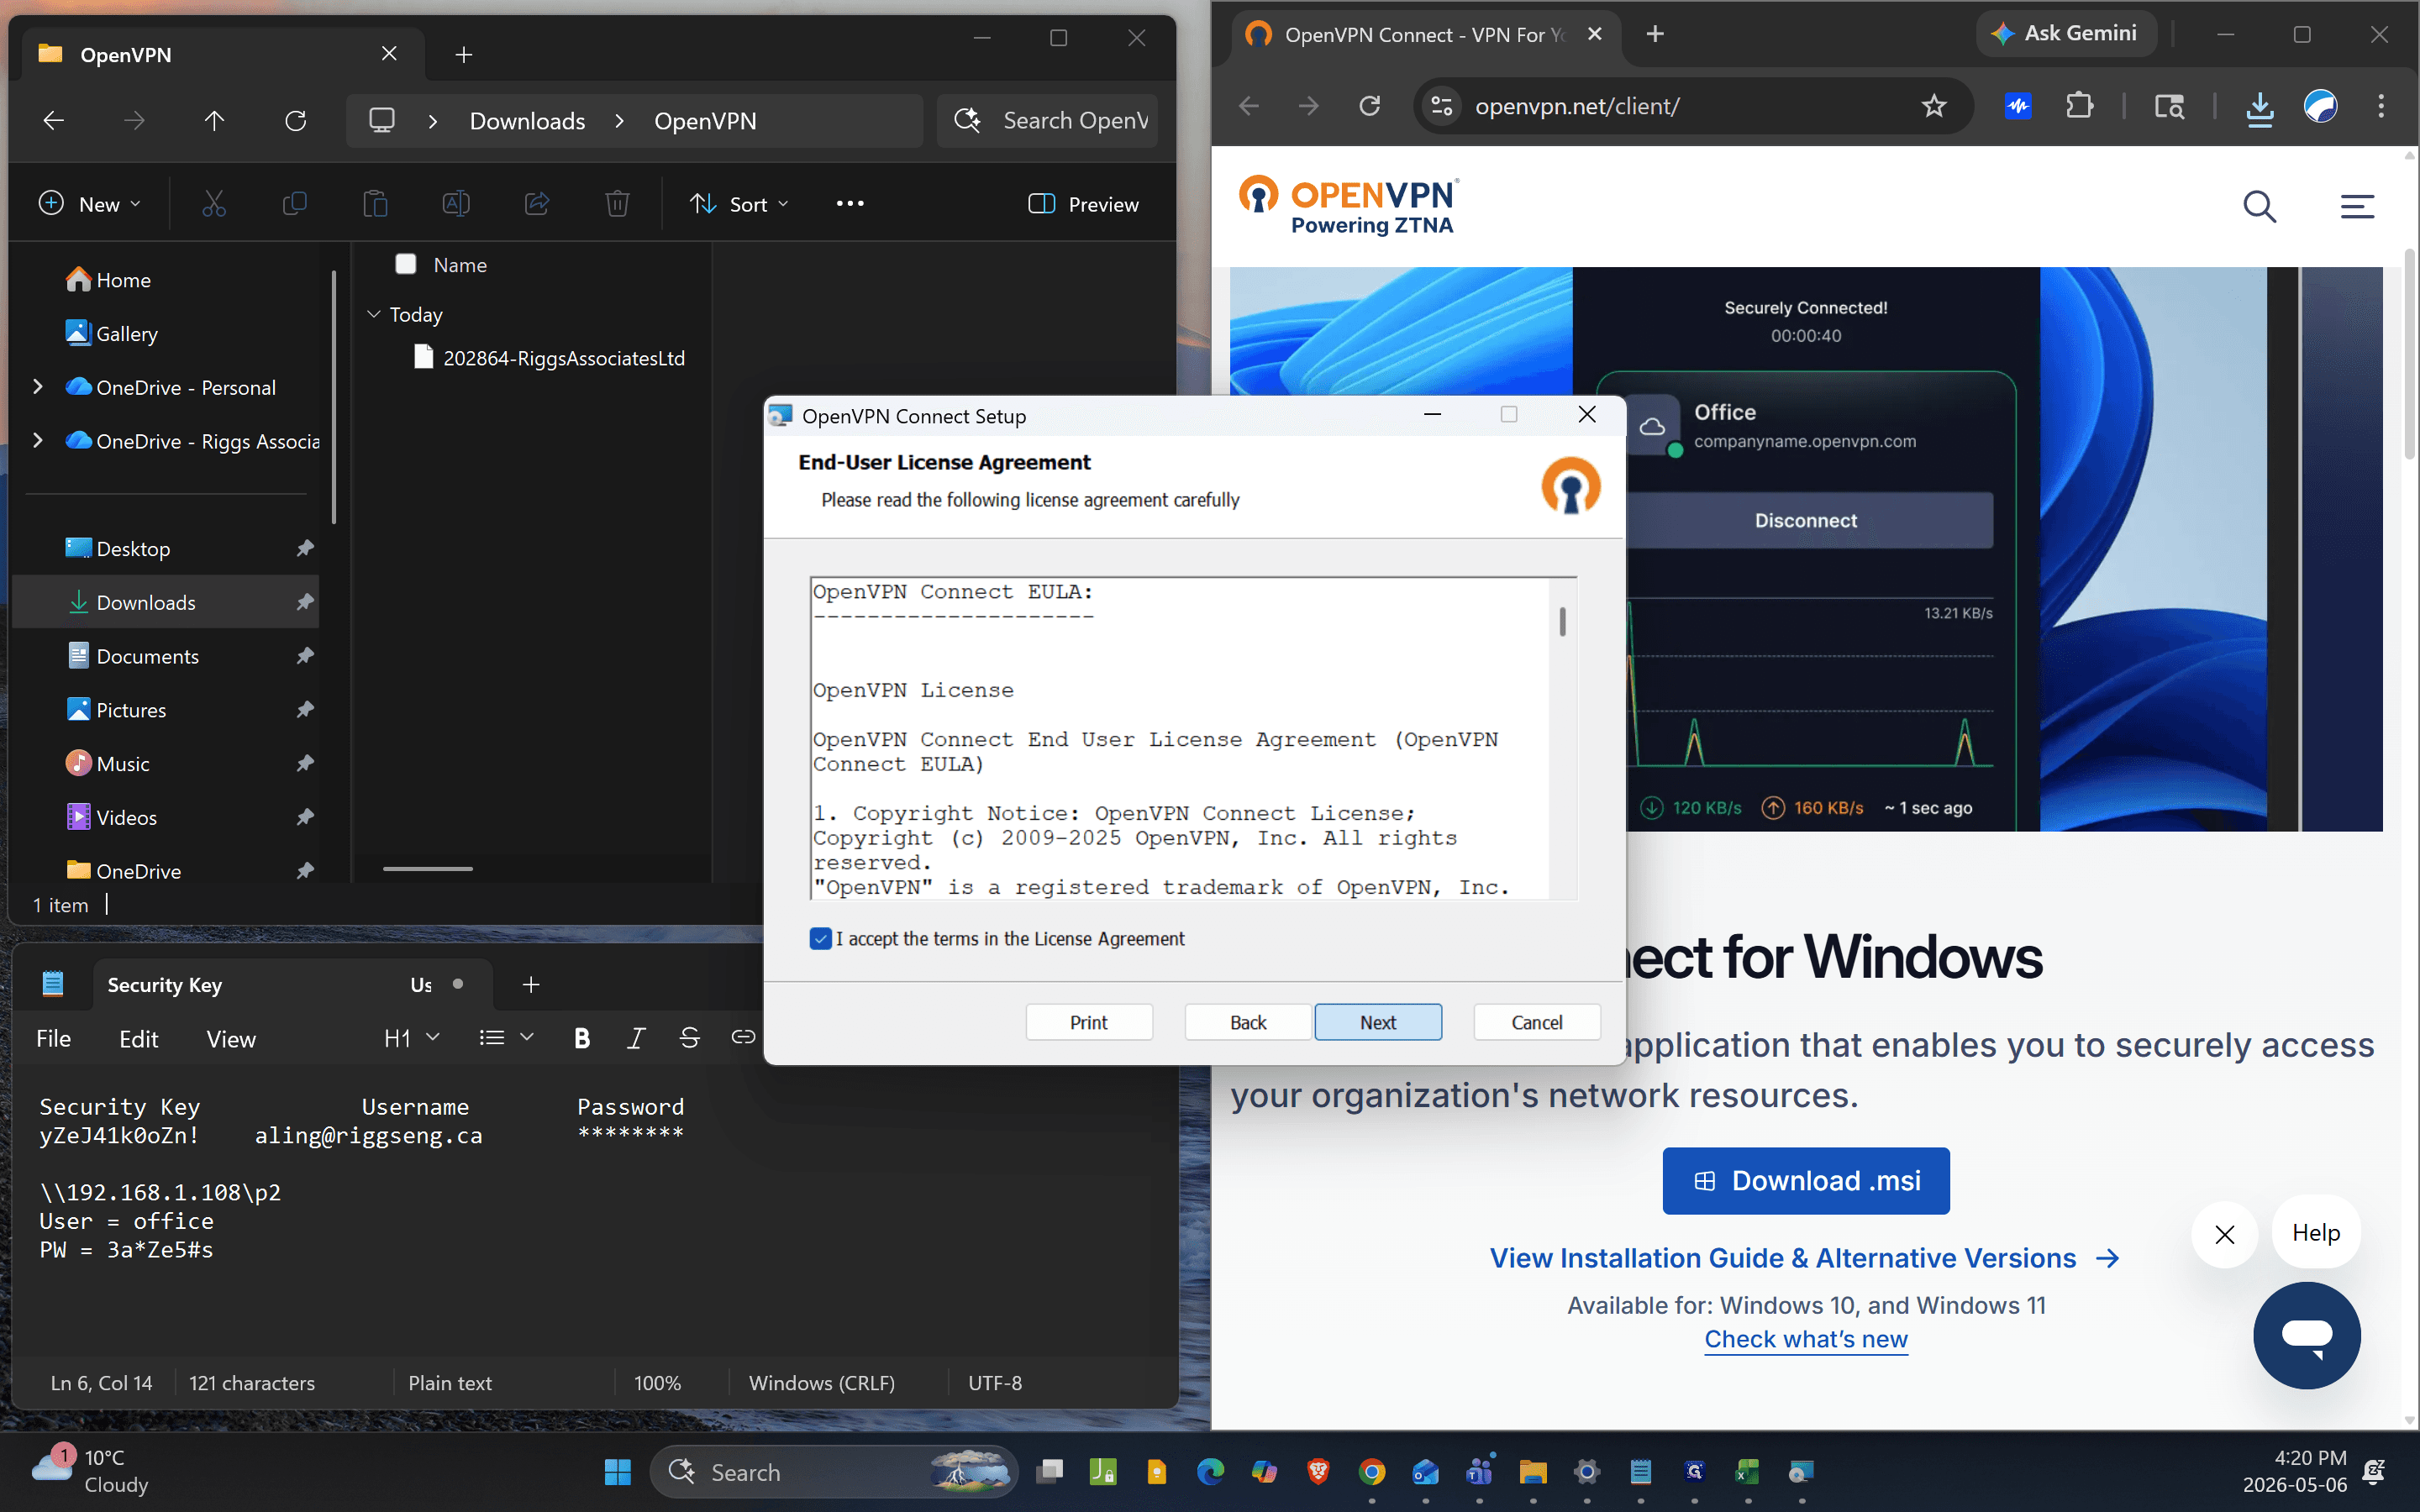Screen dimensions: 2420x1512
Task: Toggle italic formatting in Notepad
Action: click(636, 1039)
